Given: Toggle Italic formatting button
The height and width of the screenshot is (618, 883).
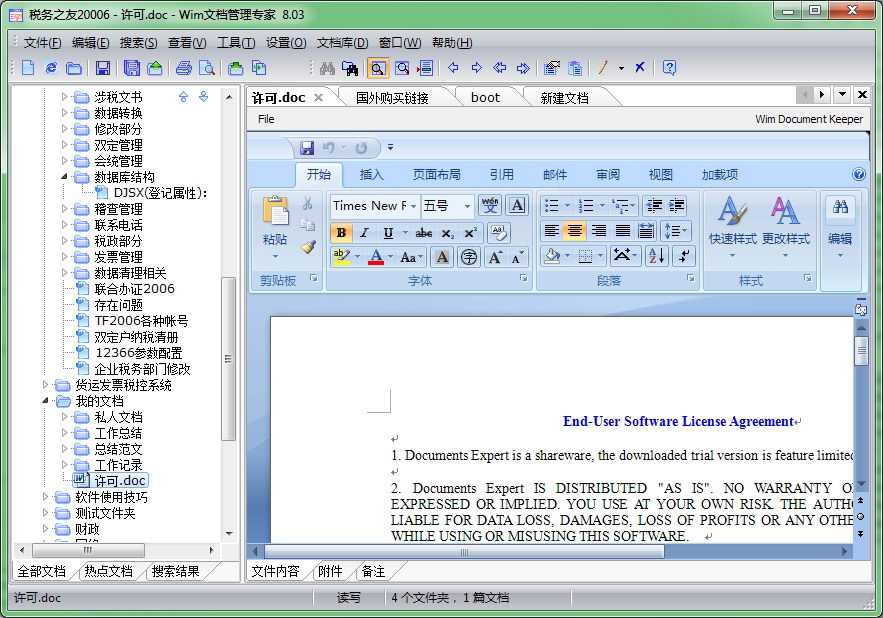Looking at the screenshot, I should [x=364, y=233].
